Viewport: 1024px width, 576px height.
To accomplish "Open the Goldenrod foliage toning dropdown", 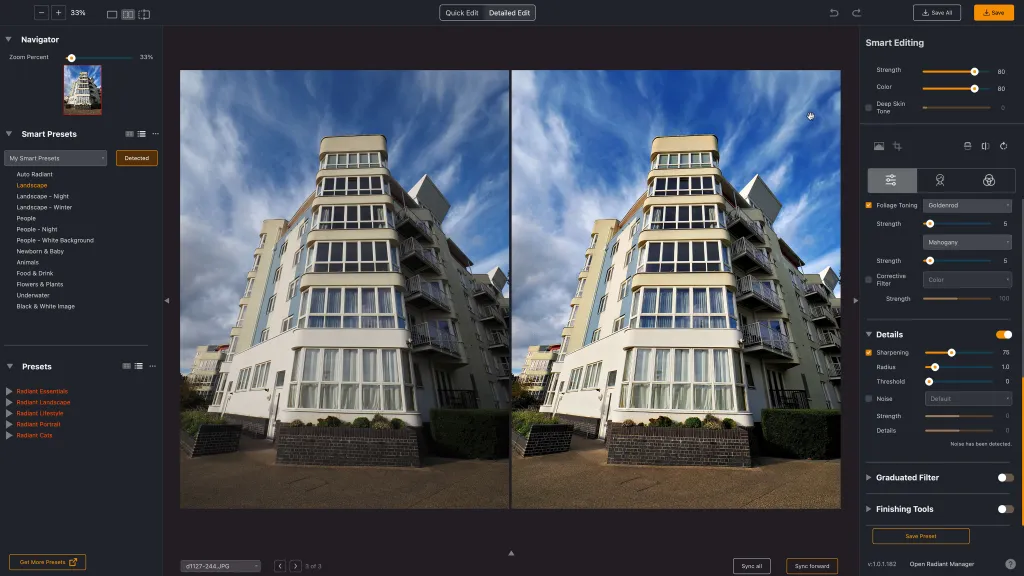I will pos(968,205).
